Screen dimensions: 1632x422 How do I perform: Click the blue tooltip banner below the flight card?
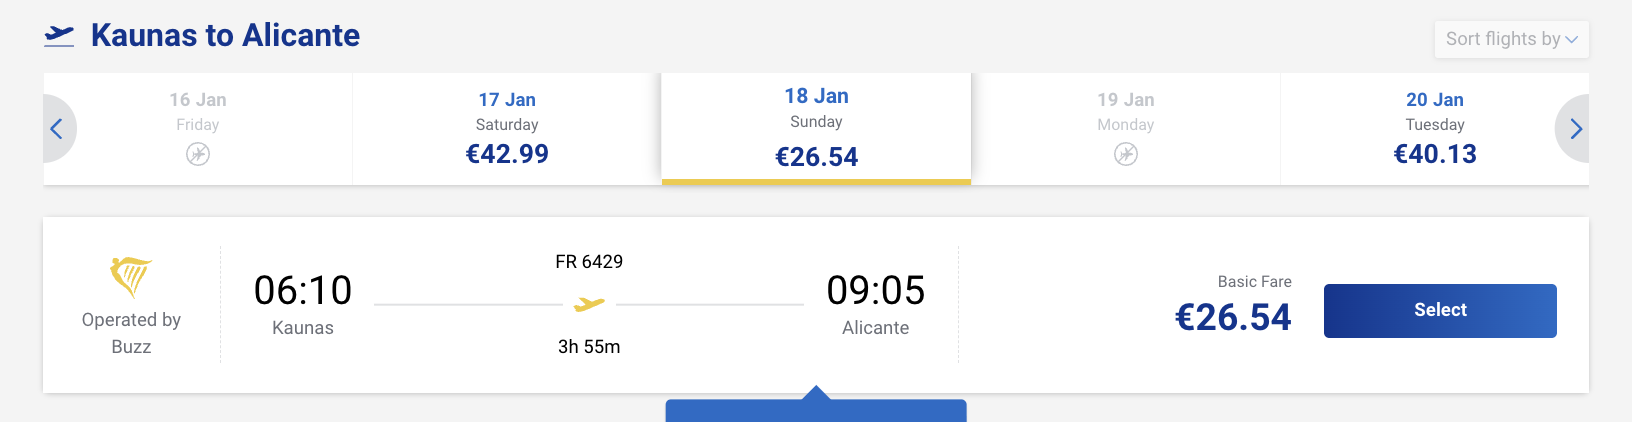click(x=816, y=410)
